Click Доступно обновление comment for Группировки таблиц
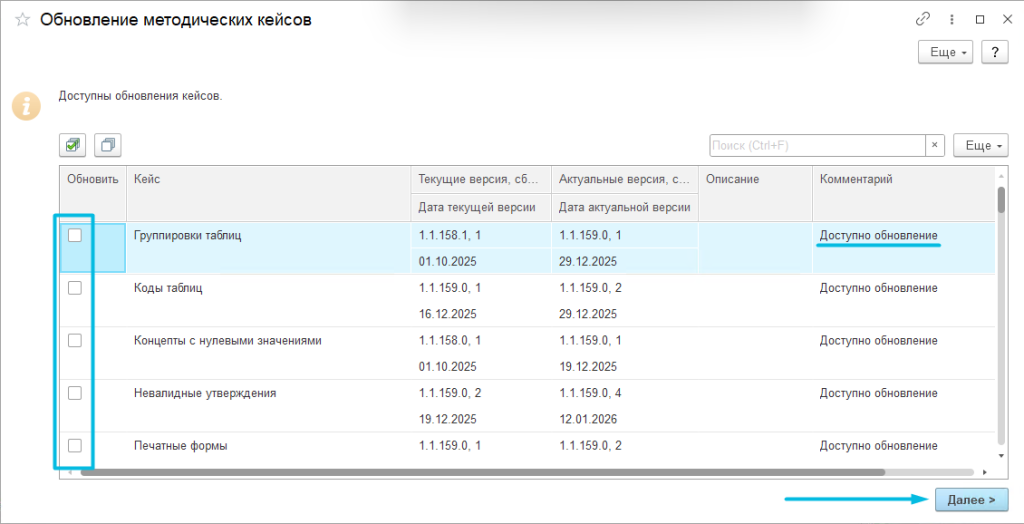The height and width of the screenshot is (524, 1024). pyautogui.click(x=879, y=235)
